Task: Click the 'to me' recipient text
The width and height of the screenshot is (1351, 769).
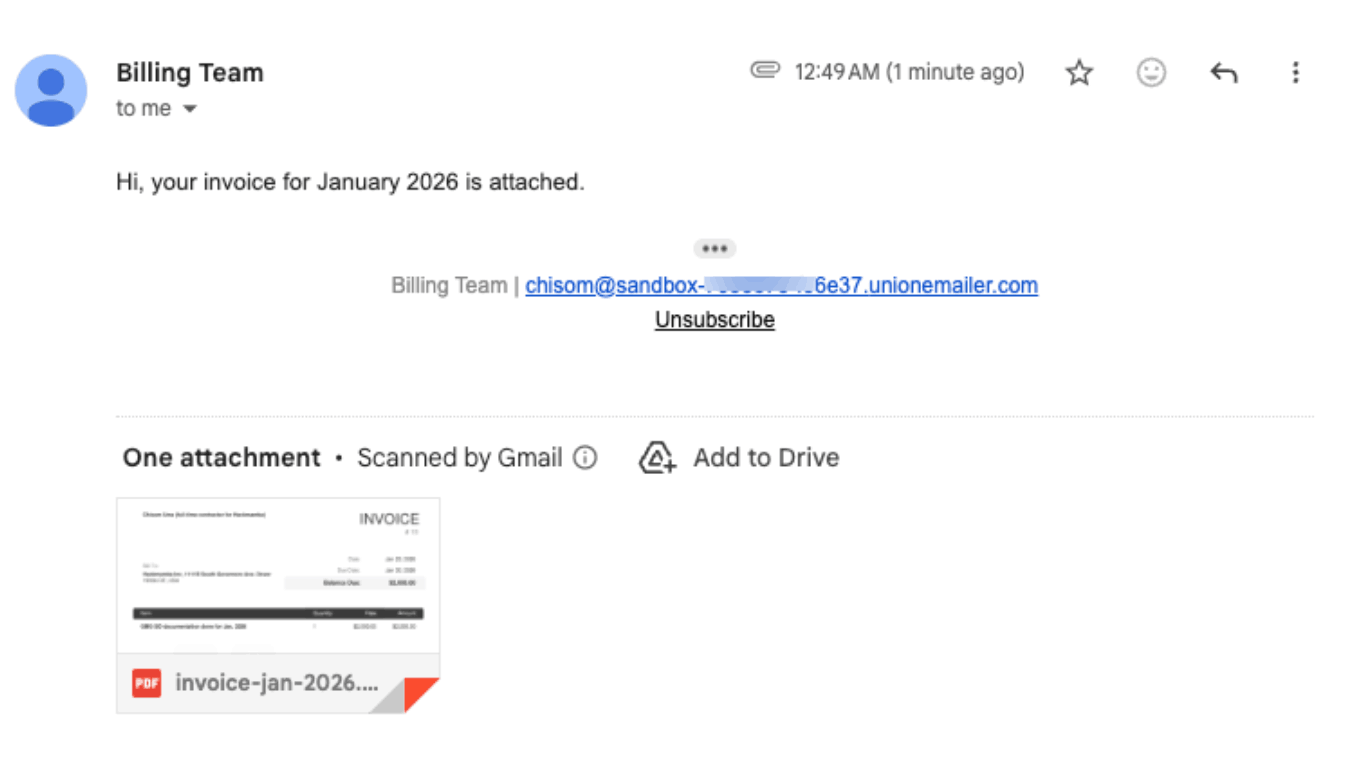Action: (x=143, y=108)
